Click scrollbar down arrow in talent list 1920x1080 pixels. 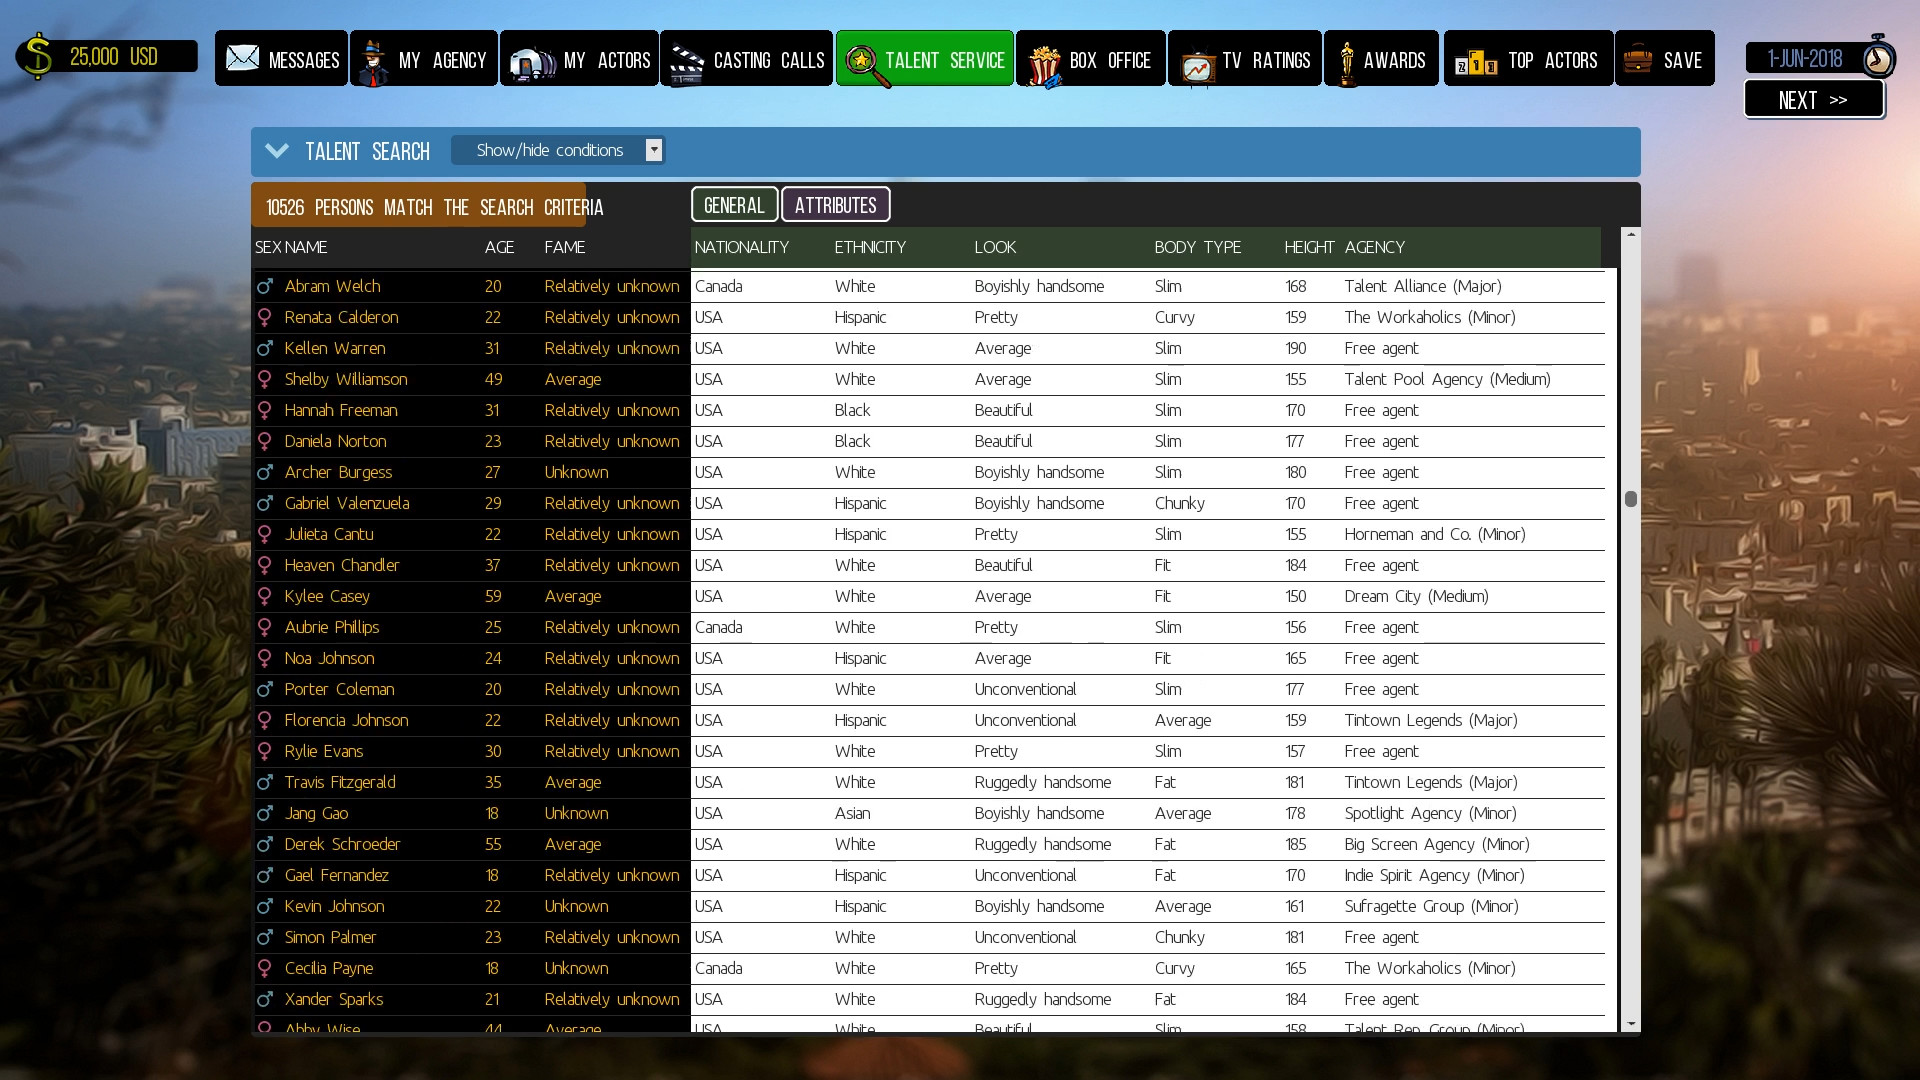pos(1631,1024)
